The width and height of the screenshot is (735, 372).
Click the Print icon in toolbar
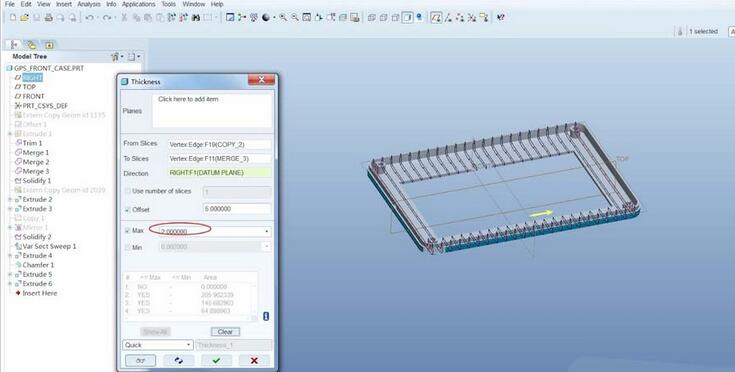[48, 18]
